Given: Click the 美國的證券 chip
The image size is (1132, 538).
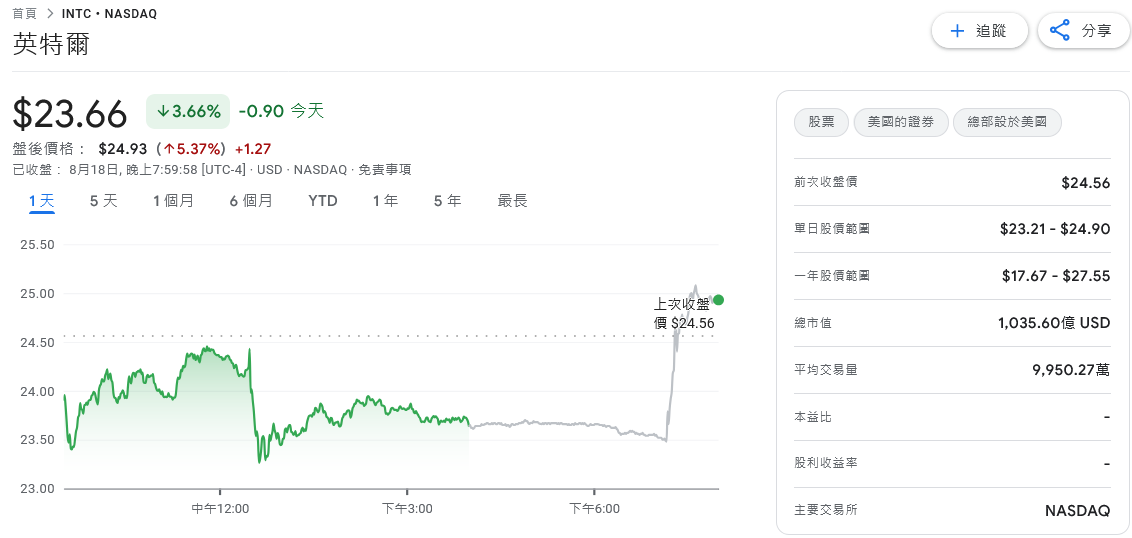Looking at the screenshot, I should click(x=900, y=122).
